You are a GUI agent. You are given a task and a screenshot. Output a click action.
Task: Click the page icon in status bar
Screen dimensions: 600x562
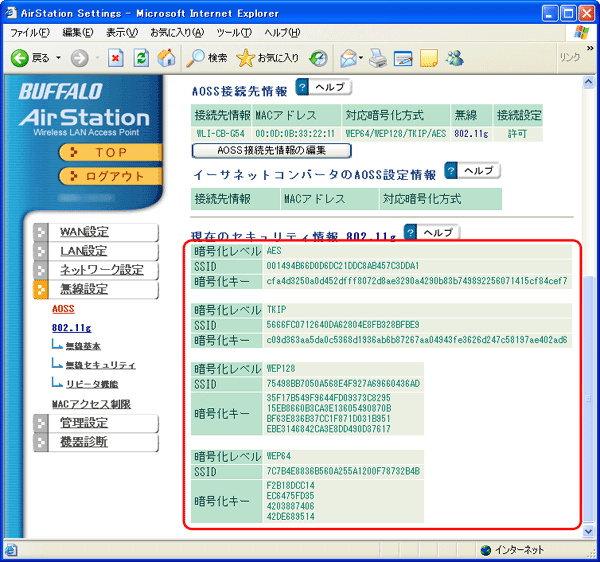point(10,551)
